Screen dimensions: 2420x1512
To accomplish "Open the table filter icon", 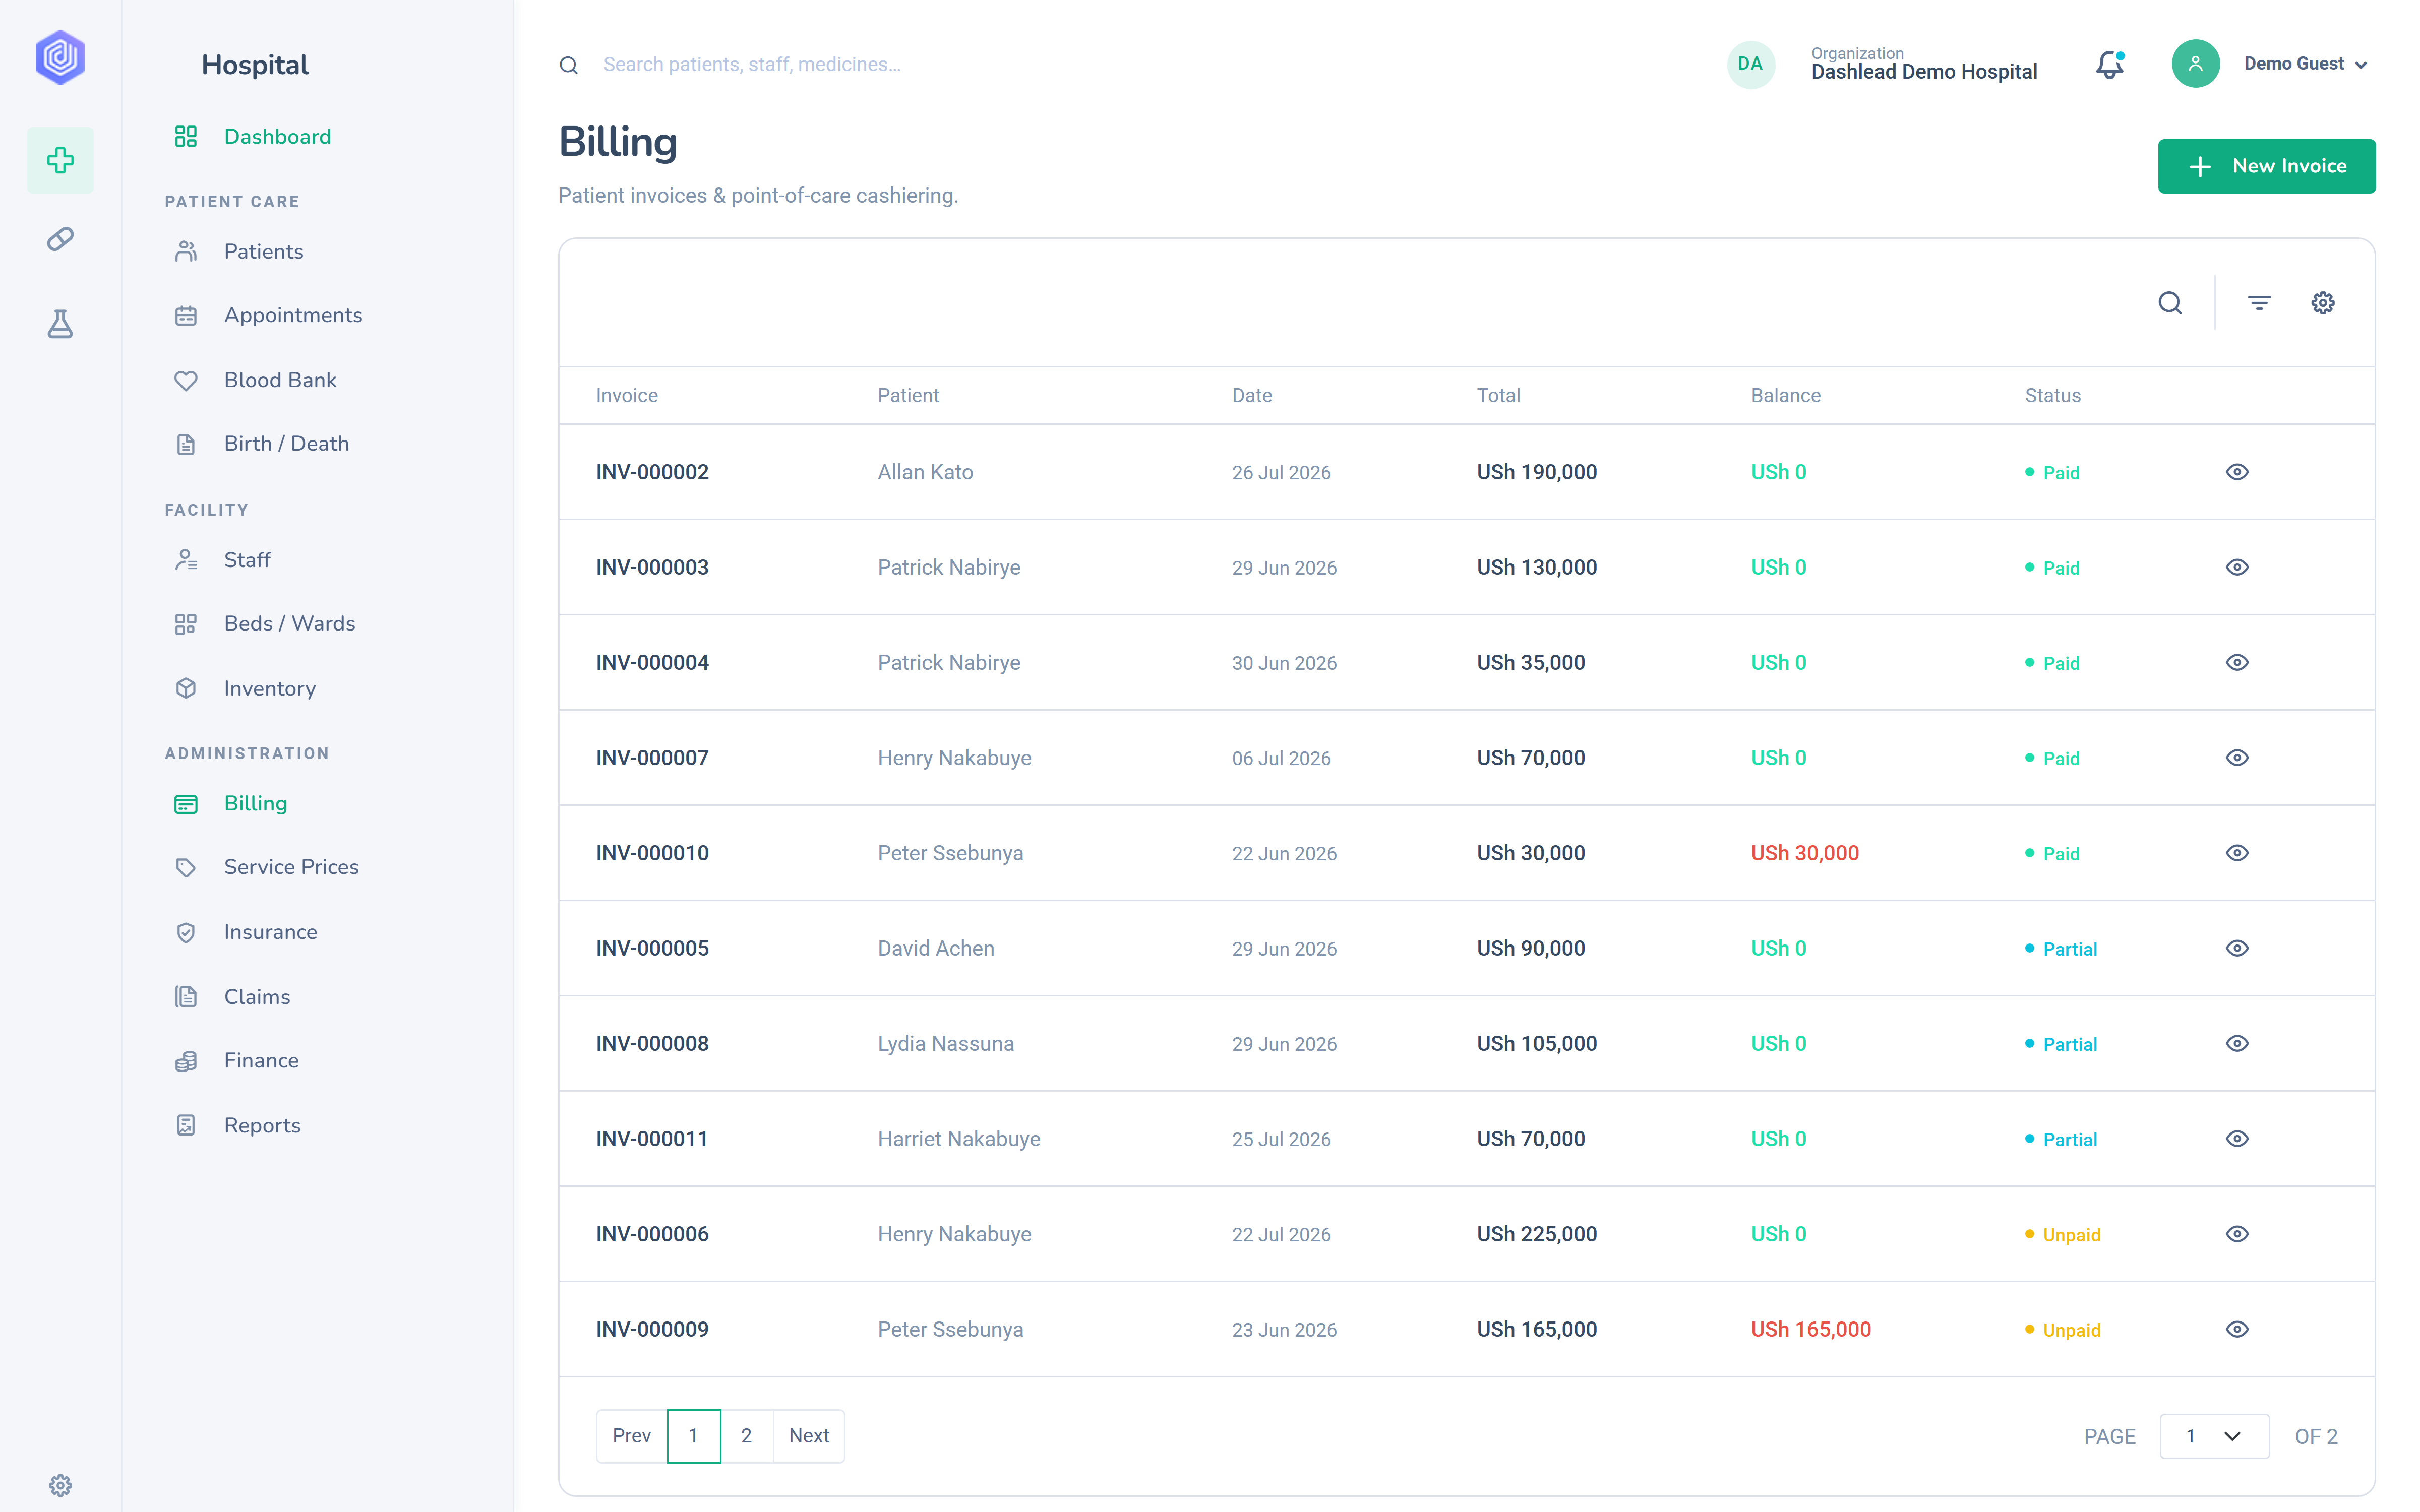I will click(x=2259, y=303).
